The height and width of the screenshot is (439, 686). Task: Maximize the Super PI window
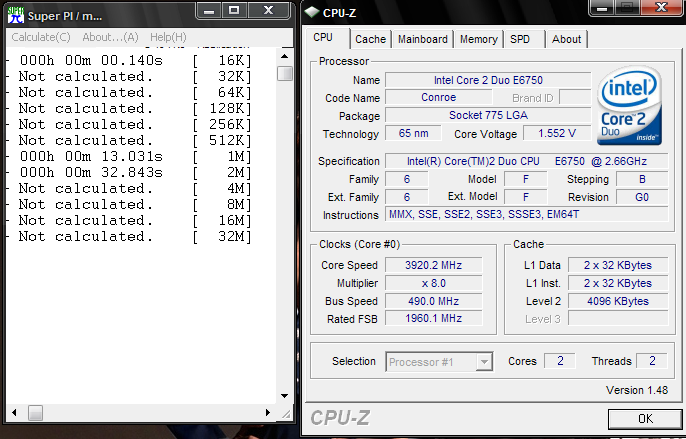point(234,11)
